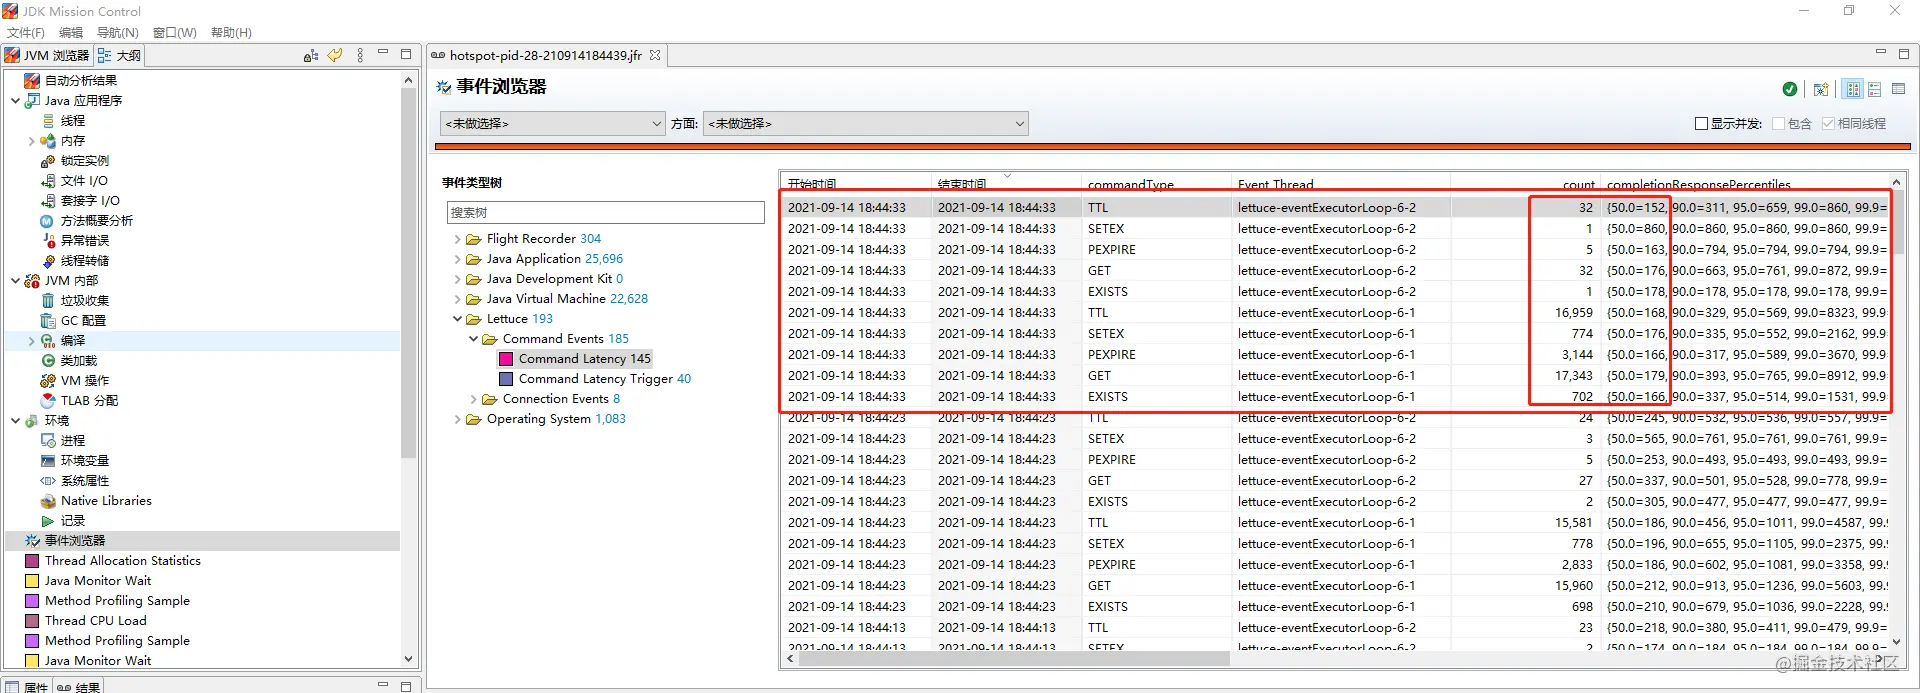This screenshot has height=693, width=1920.
Task: Expand the Flight Recorder event folder
Action: pyautogui.click(x=458, y=239)
